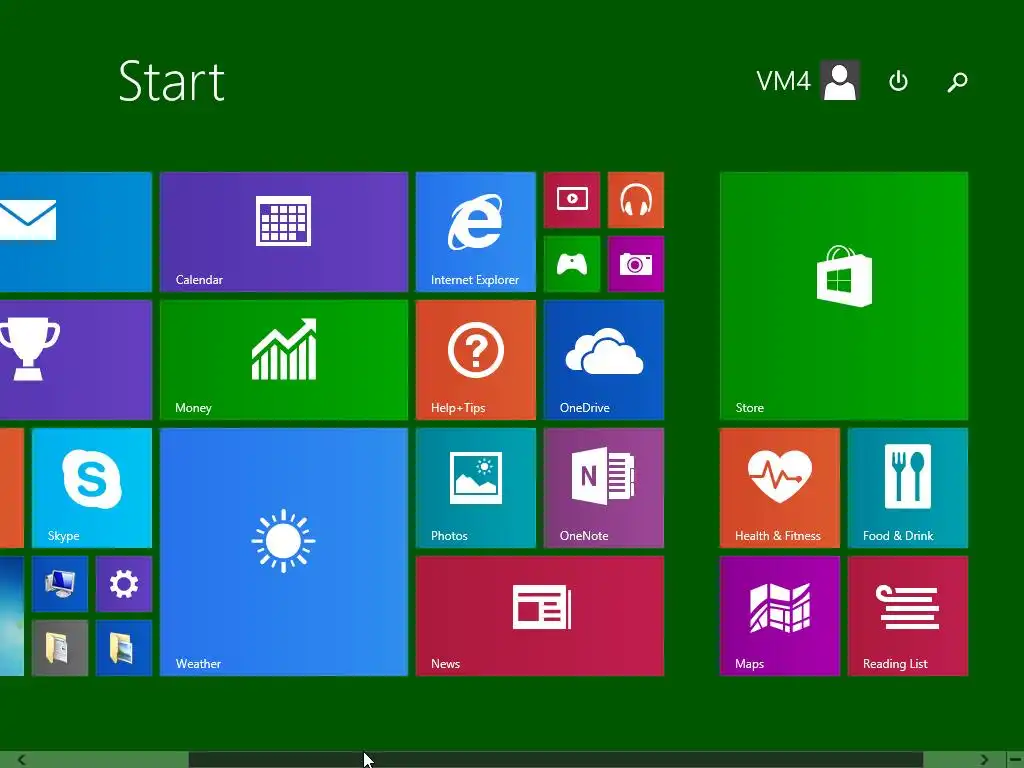Open the Video tile with play icon
Viewport: 1024px width, 768px height.
[572, 200]
